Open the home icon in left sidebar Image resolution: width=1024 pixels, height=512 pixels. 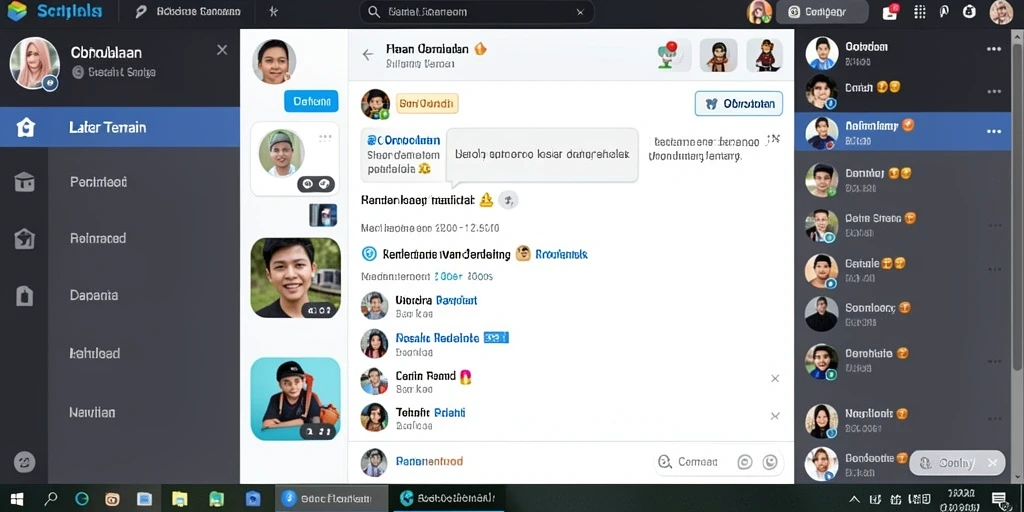[x=25, y=127]
